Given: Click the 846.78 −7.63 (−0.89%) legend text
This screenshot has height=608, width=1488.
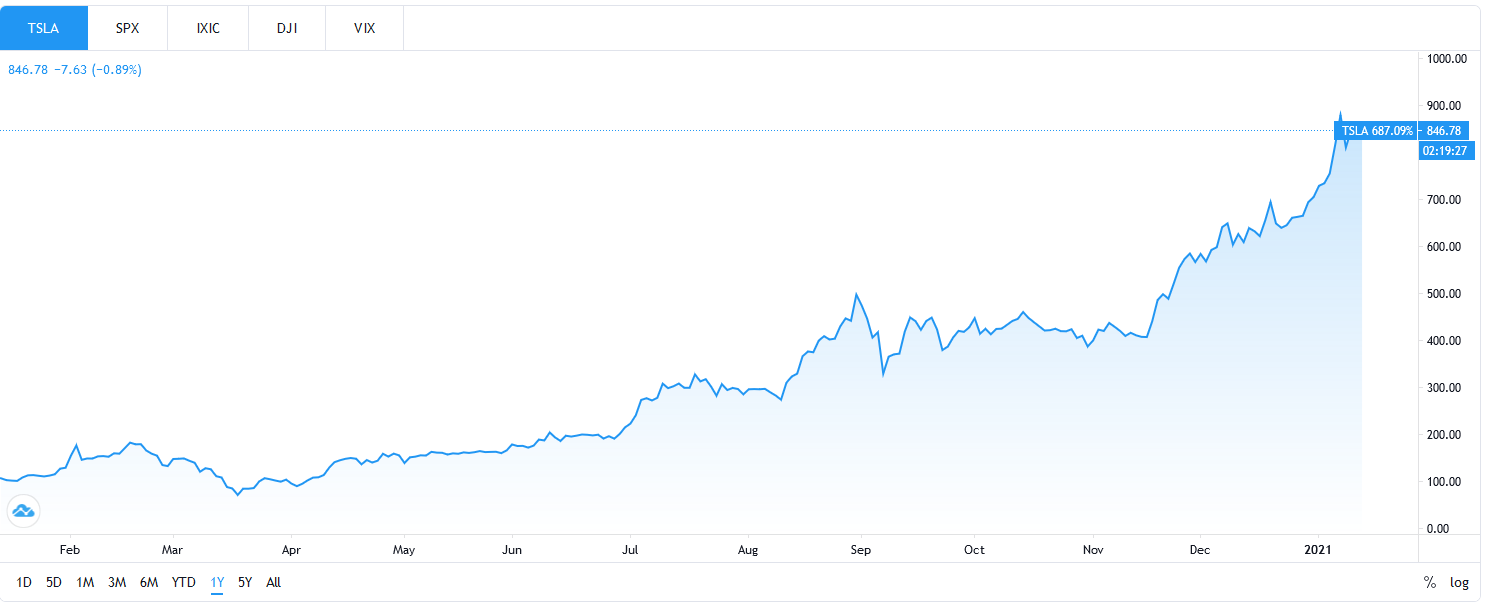Looking at the screenshot, I should (x=75, y=70).
